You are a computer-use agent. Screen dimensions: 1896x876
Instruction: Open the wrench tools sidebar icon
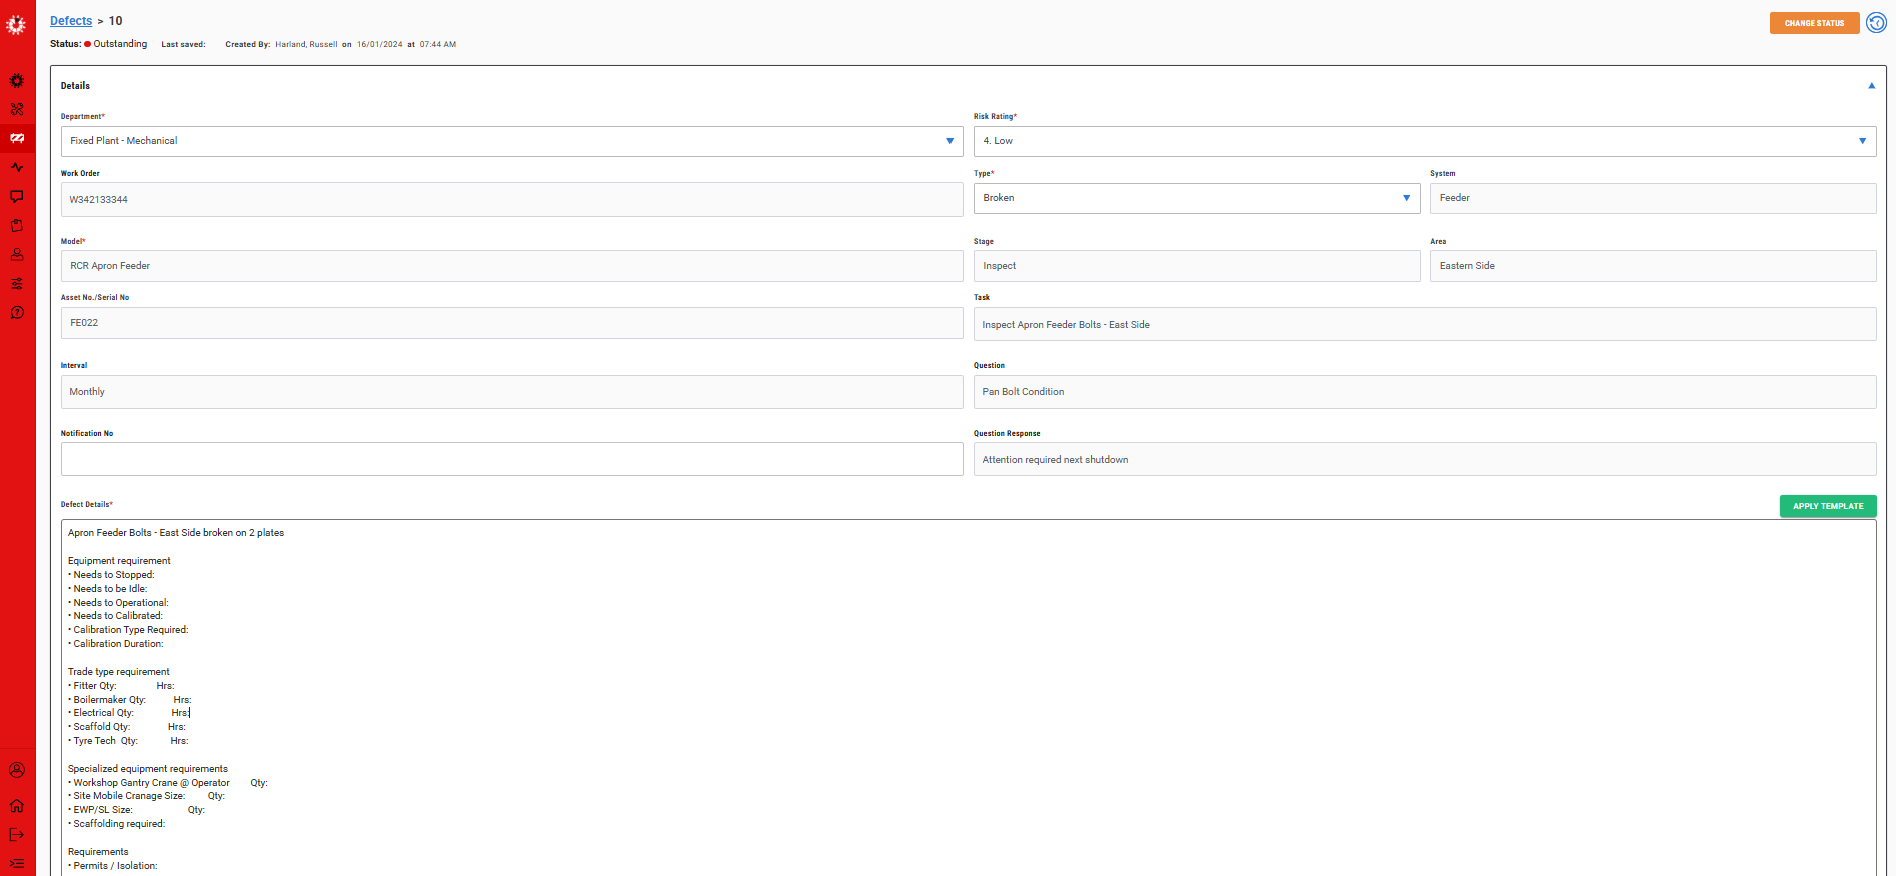point(17,109)
